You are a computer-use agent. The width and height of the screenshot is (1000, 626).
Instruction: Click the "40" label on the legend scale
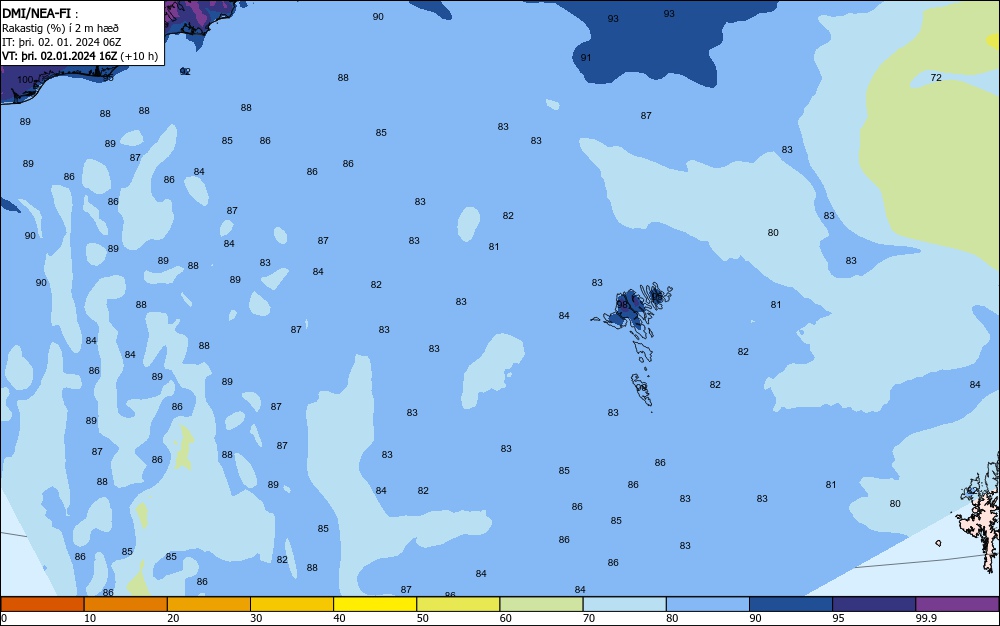click(339, 618)
